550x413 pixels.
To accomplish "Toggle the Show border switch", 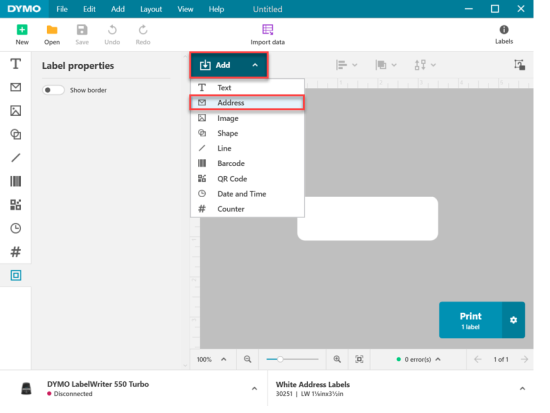I will [53, 90].
